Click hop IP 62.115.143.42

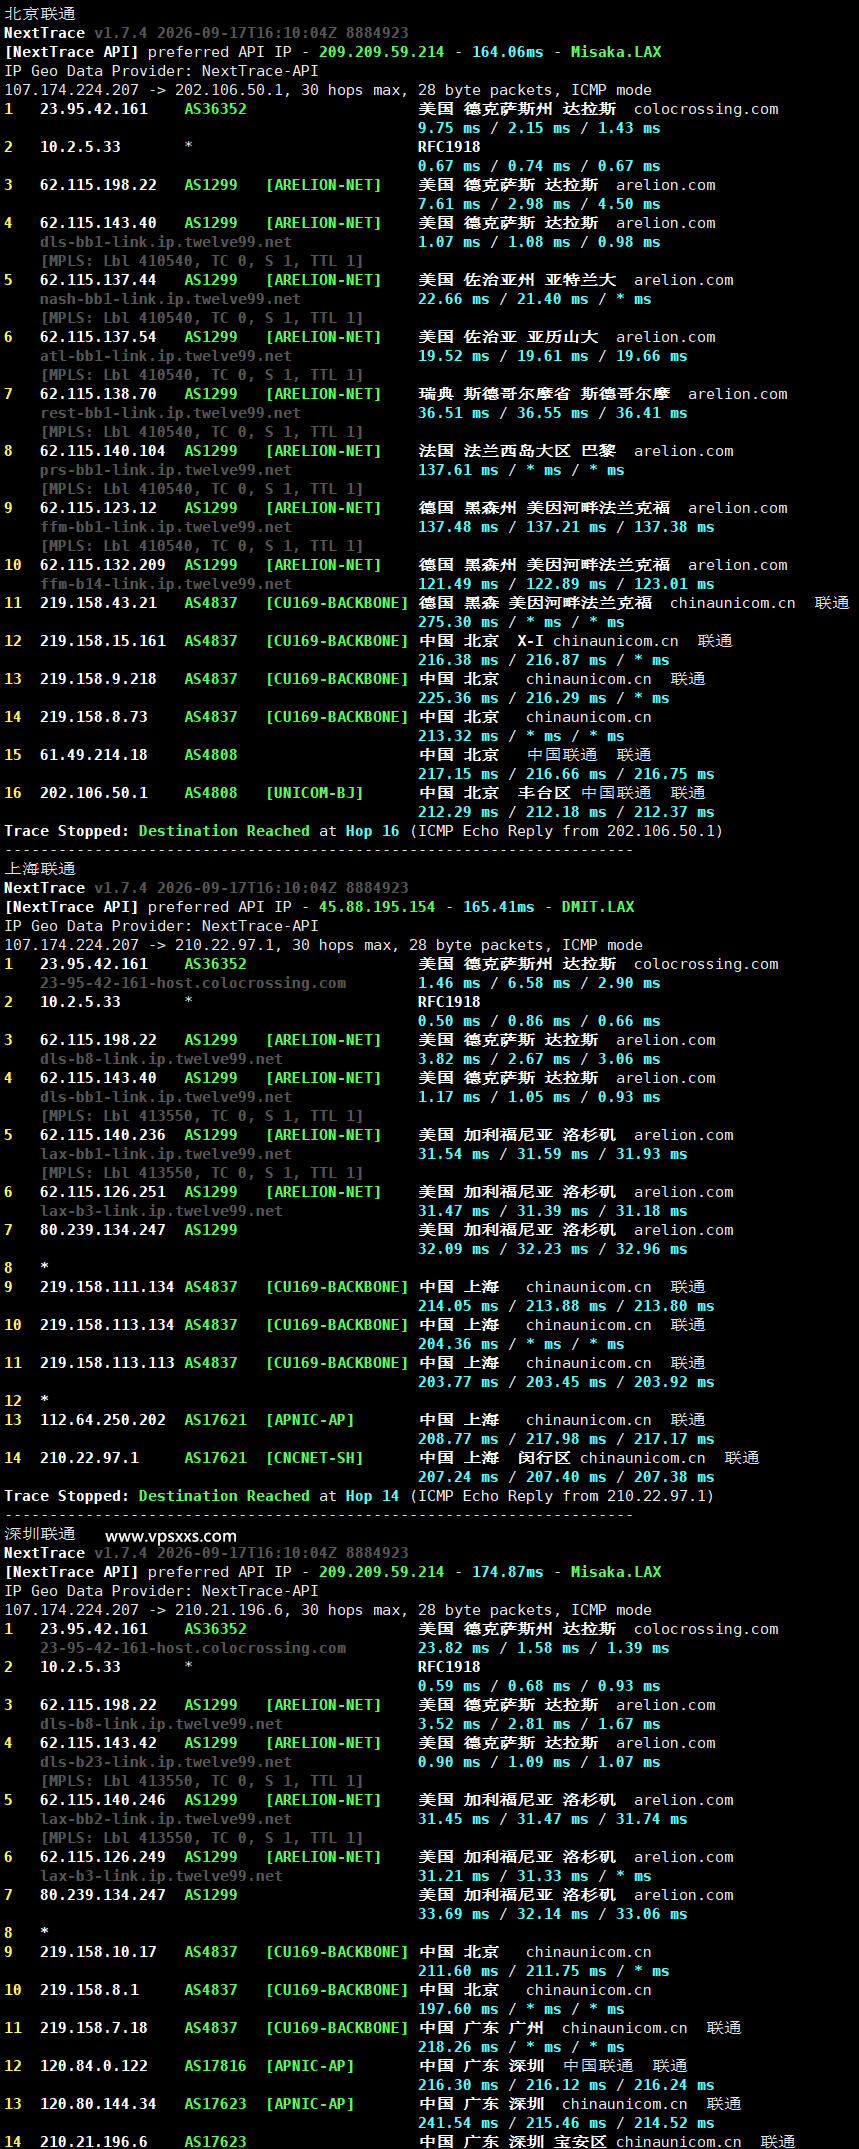[x=98, y=1743]
